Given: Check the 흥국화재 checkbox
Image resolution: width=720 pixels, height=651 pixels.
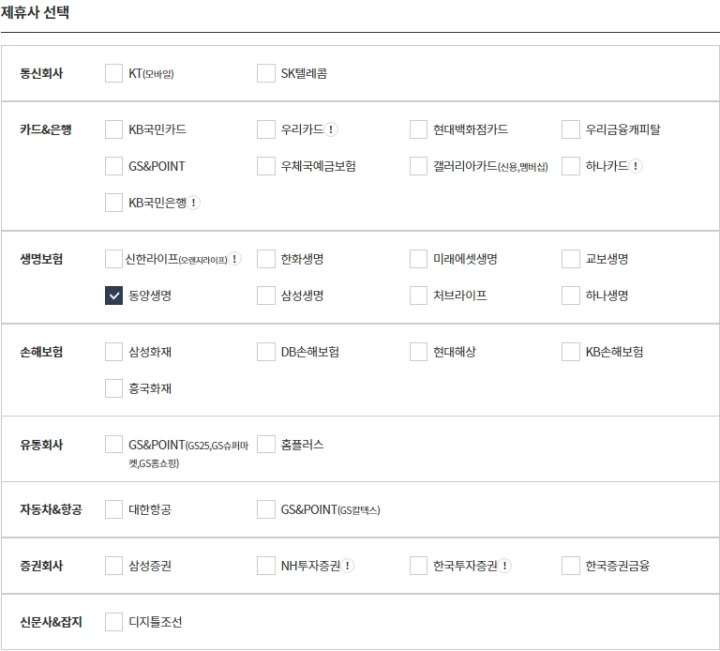Looking at the screenshot, I should (x=114, y=388).
